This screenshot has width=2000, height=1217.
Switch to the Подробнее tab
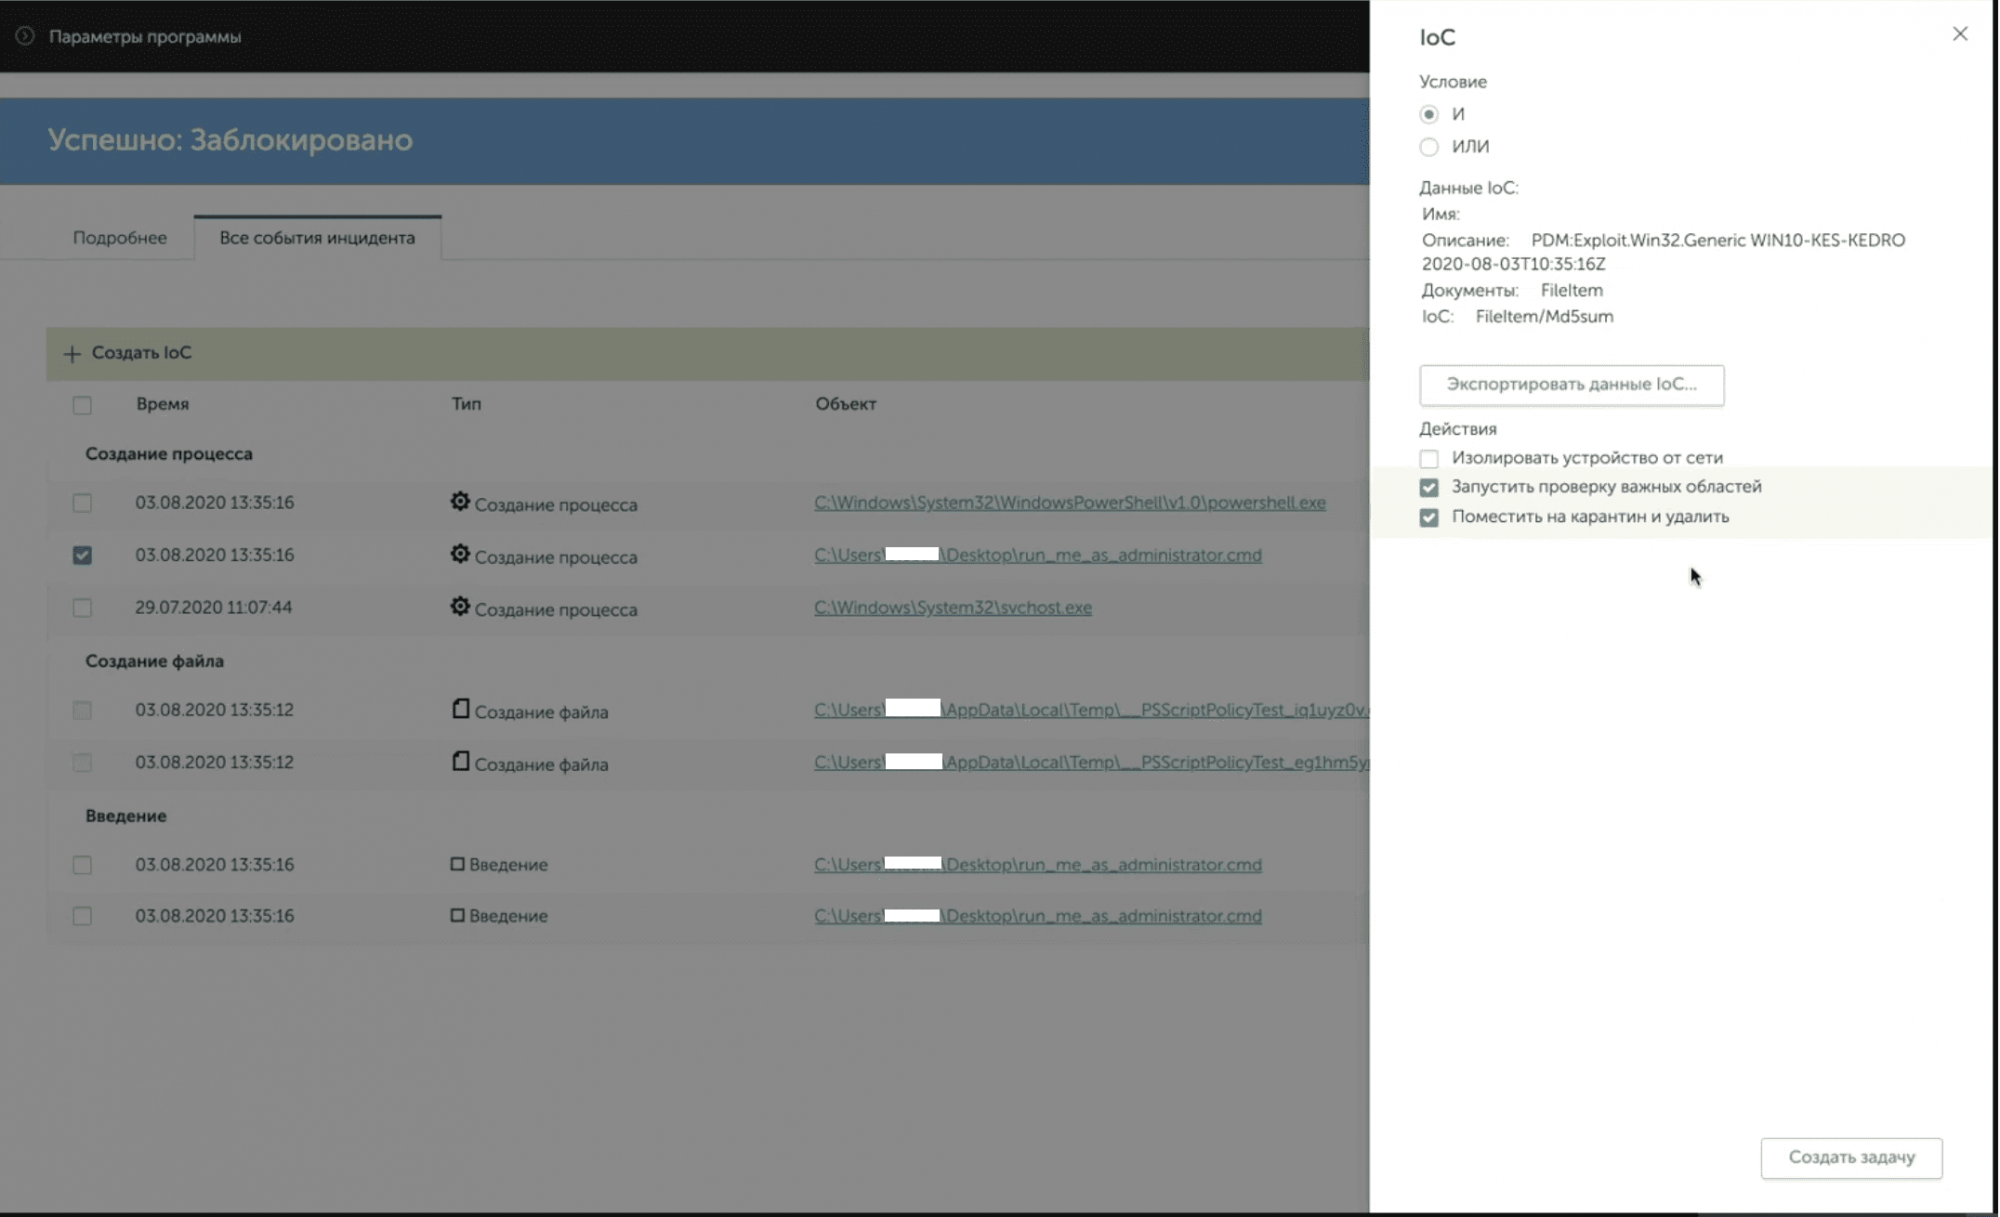pyautogui.click(x=120, y=238)
